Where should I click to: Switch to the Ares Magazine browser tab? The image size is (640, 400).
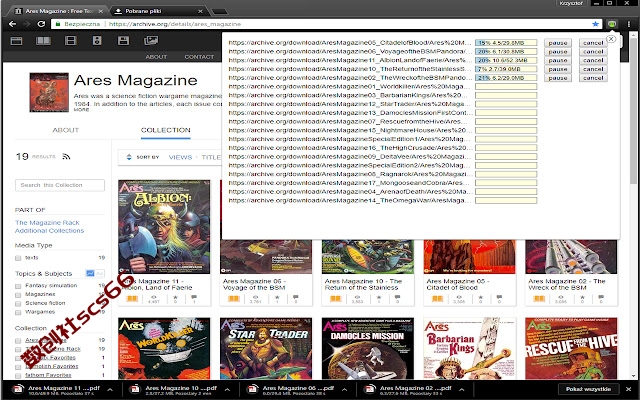[58, 11]
